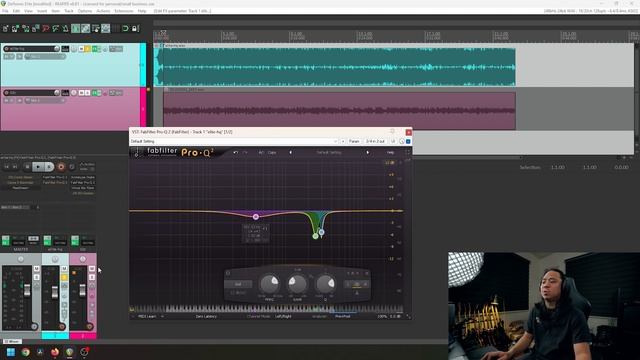Open the Edit menu
The image size is (640, 360).
tap(16, 11)
